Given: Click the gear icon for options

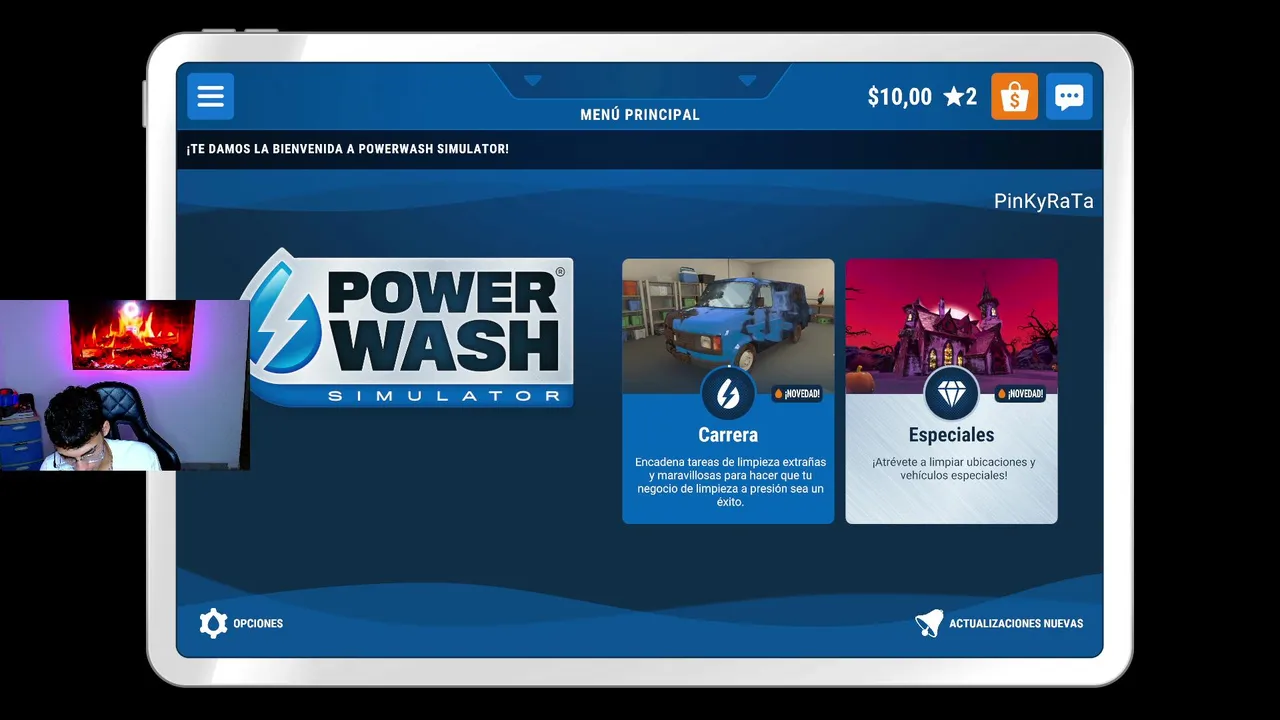Looking at the screenshot, I should tap(213, 623).
